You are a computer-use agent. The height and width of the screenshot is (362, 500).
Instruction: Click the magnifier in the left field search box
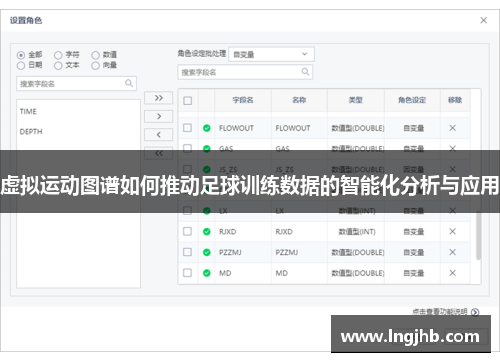click(x=129, y=83)
